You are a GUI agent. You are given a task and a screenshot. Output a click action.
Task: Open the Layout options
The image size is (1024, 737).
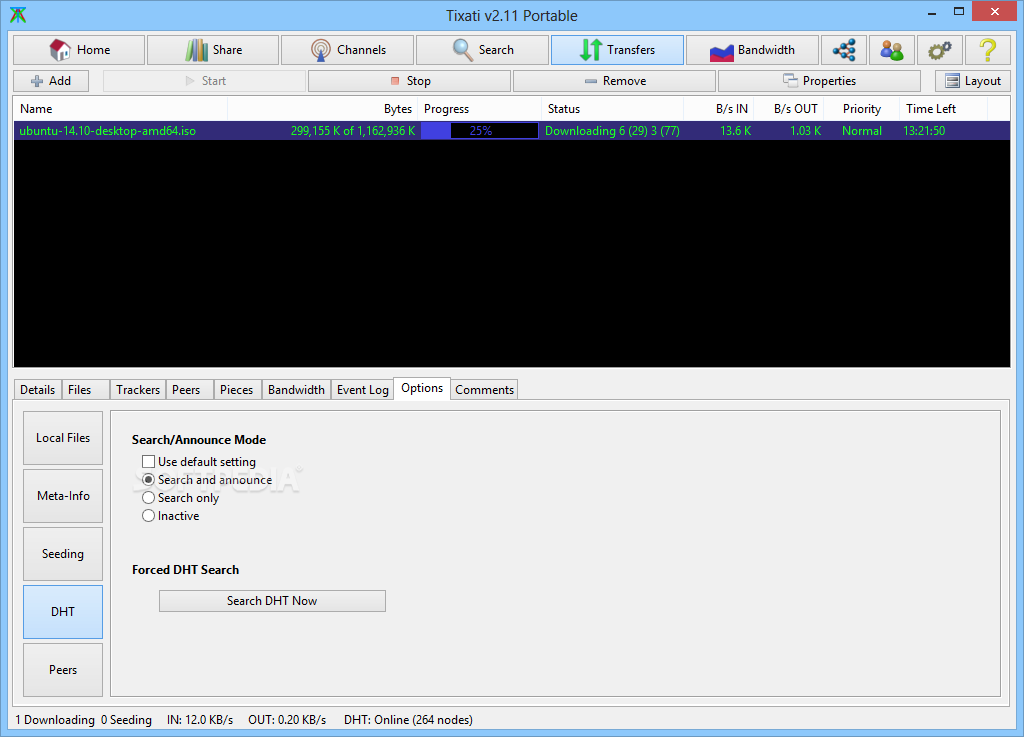[x=972, y=81]
